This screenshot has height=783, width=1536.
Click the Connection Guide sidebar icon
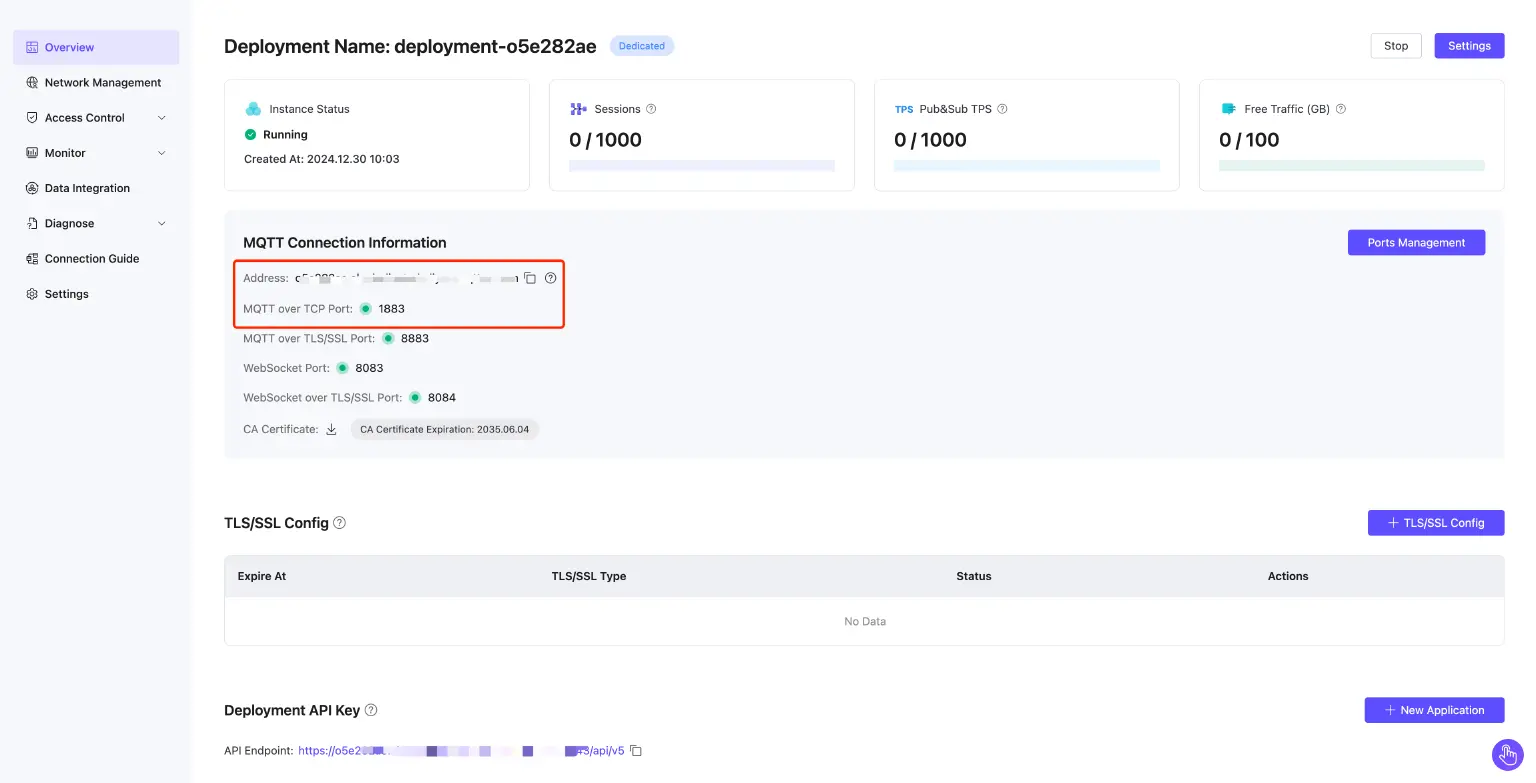34,258
